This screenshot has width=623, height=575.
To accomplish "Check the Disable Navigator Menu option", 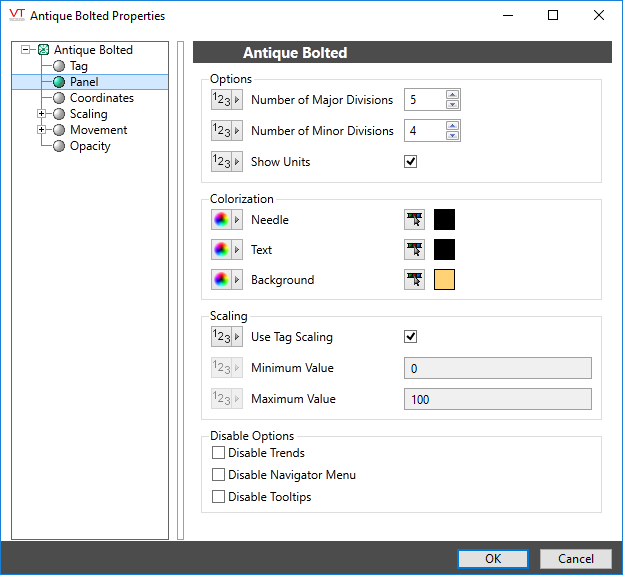I will [x=219, y=475].
